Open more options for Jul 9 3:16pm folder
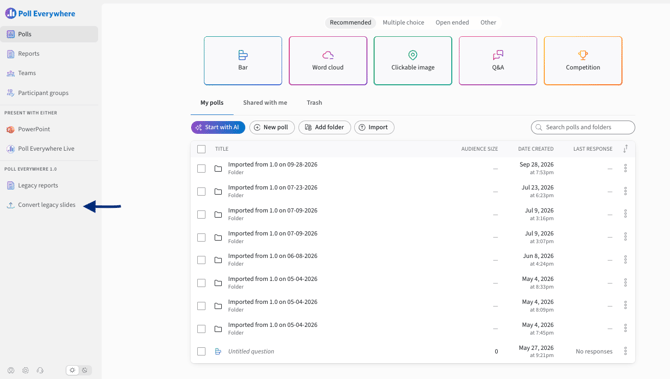The height and width of the screenshot is (379, 670). click(x=625, y=214)
